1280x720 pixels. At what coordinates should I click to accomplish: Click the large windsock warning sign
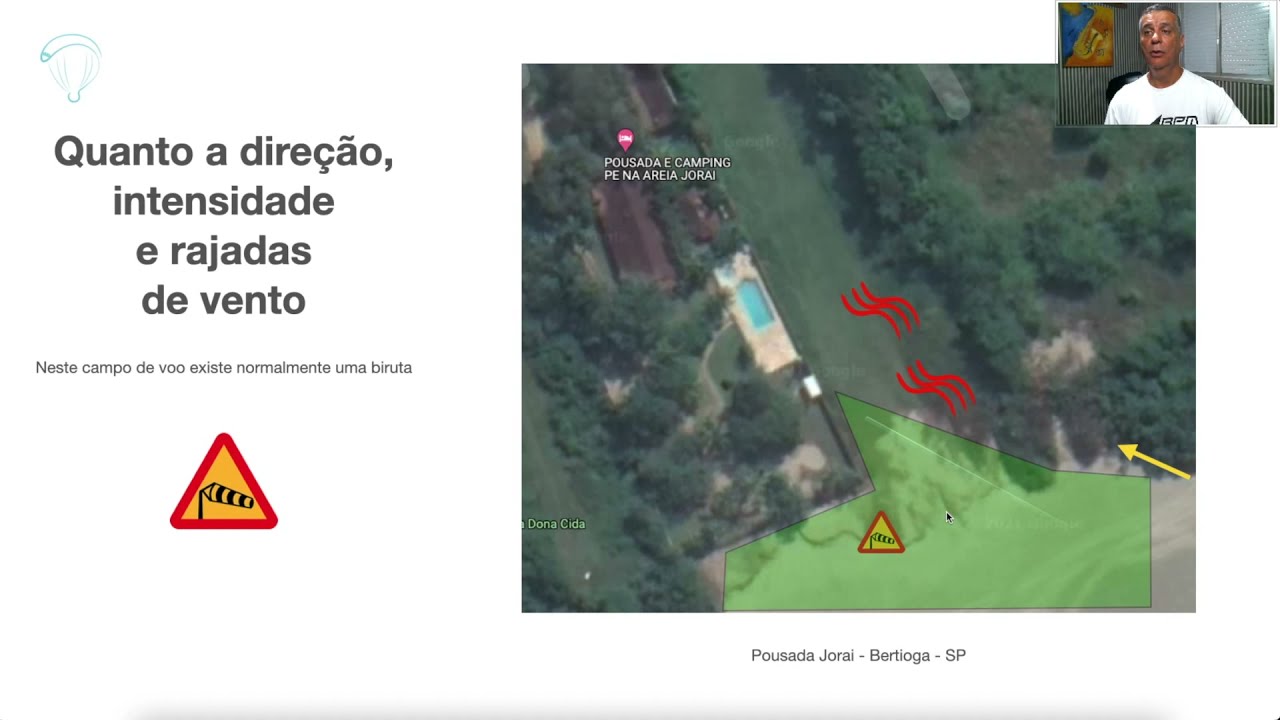(x=224, y=482)
